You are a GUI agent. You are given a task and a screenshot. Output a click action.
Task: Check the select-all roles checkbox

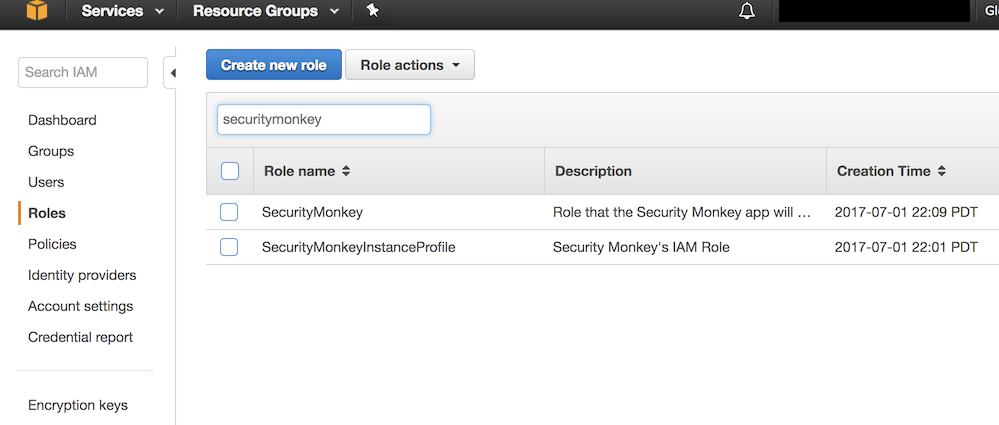click(230, 171)
